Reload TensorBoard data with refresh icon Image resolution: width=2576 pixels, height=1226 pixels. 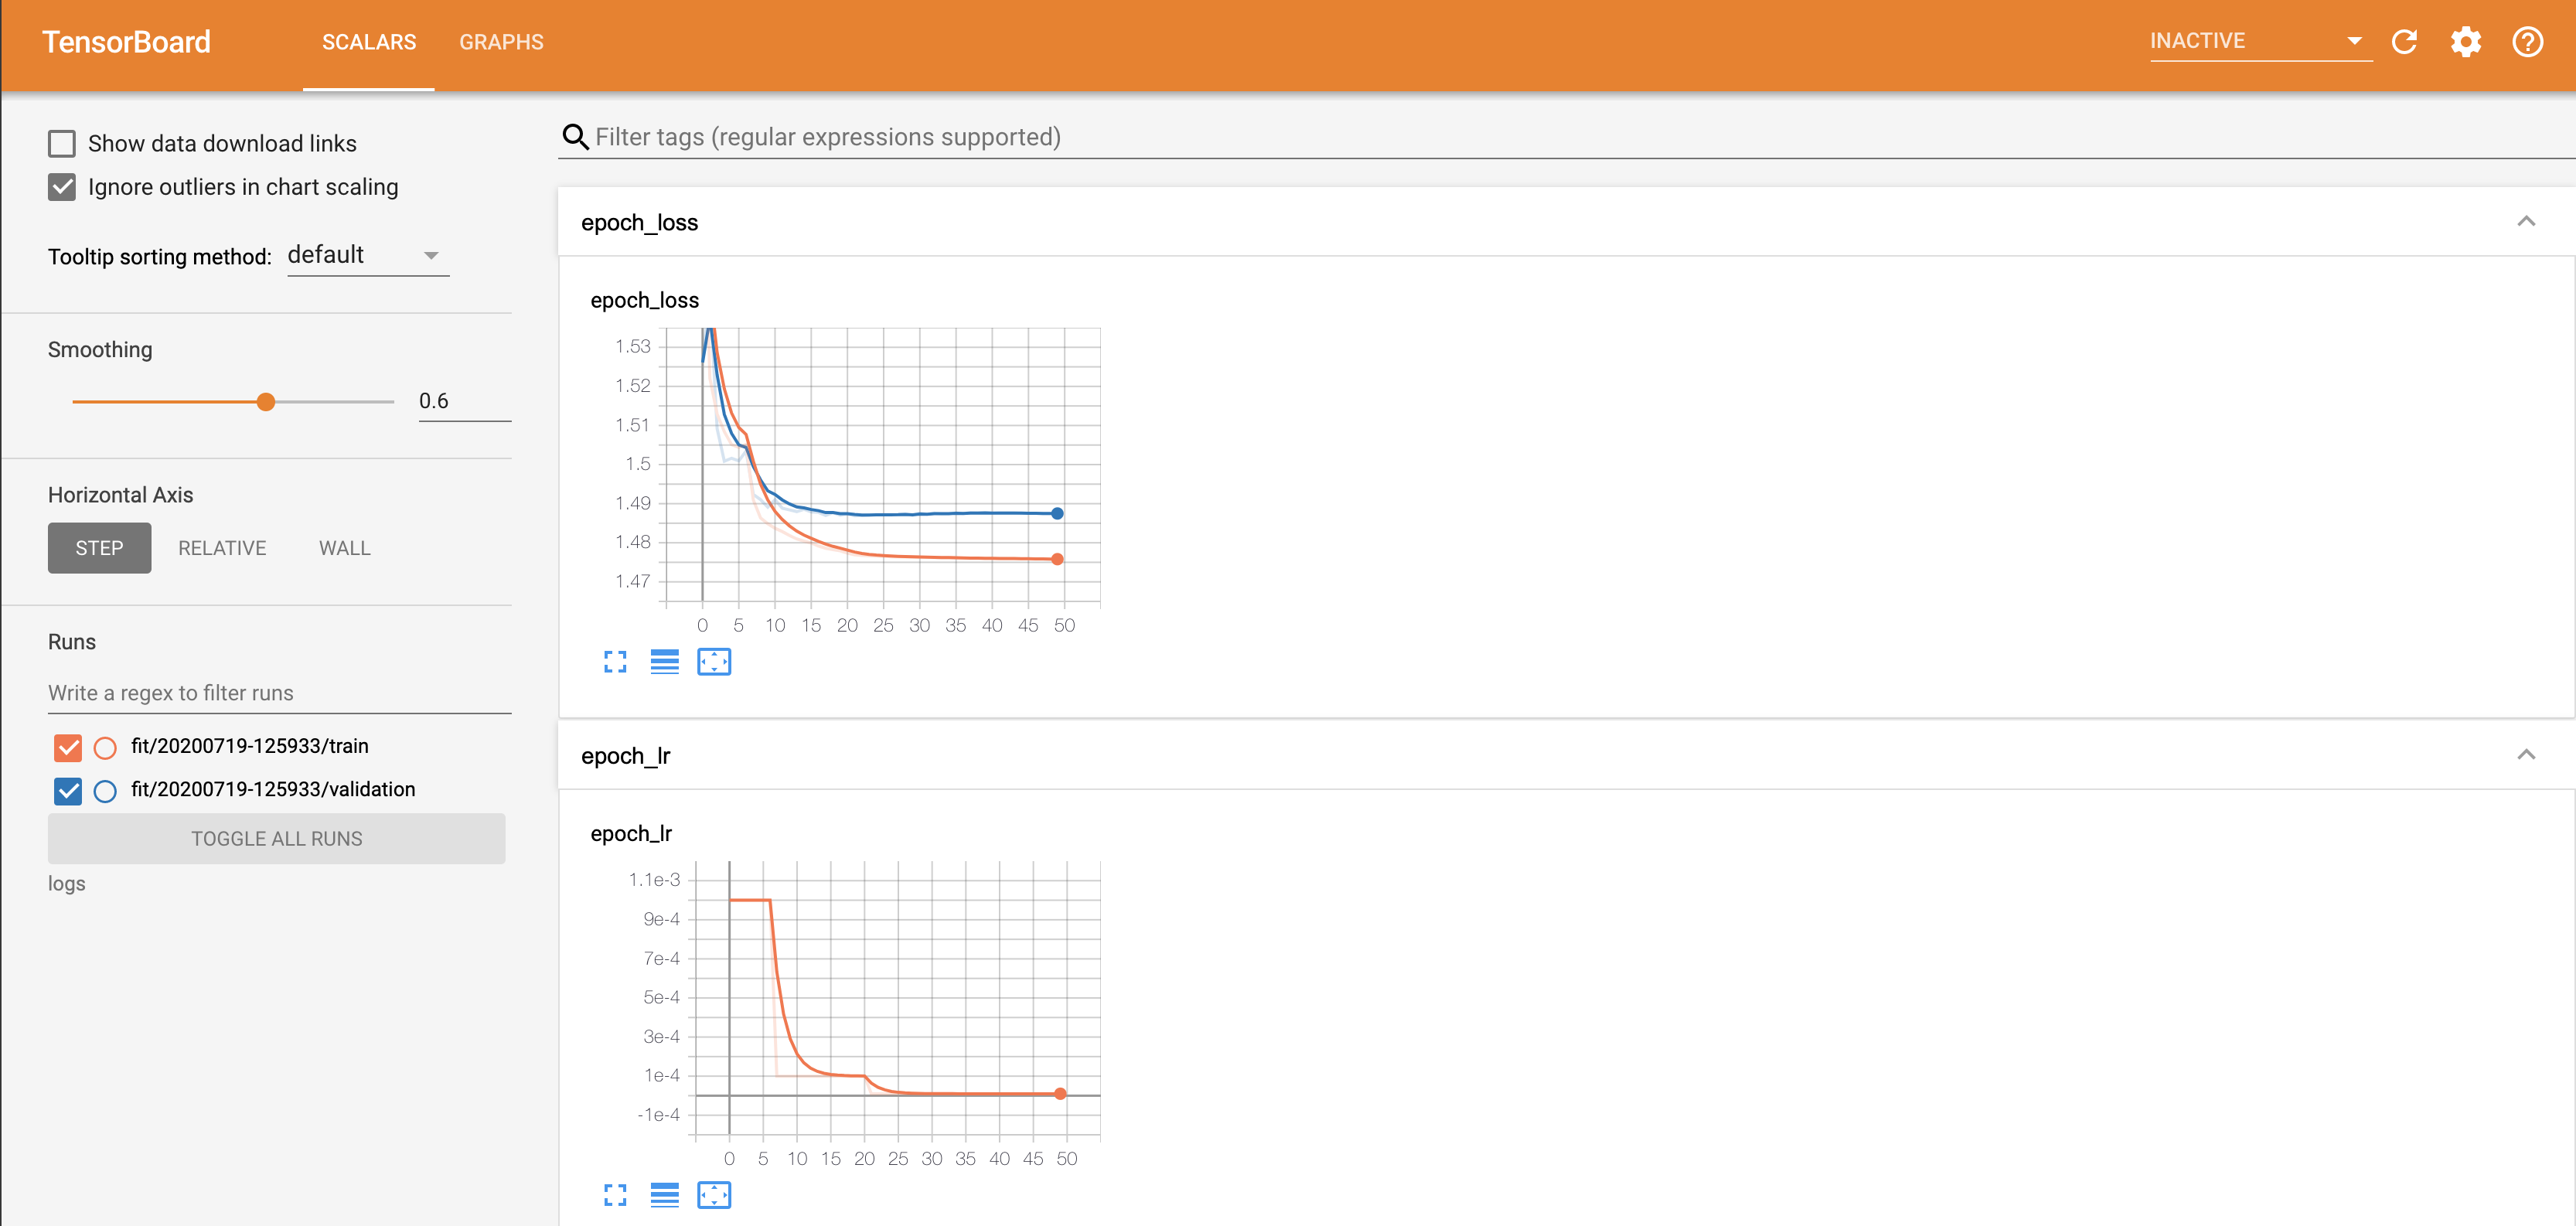pyautogui.click(x=2404, y=42)
